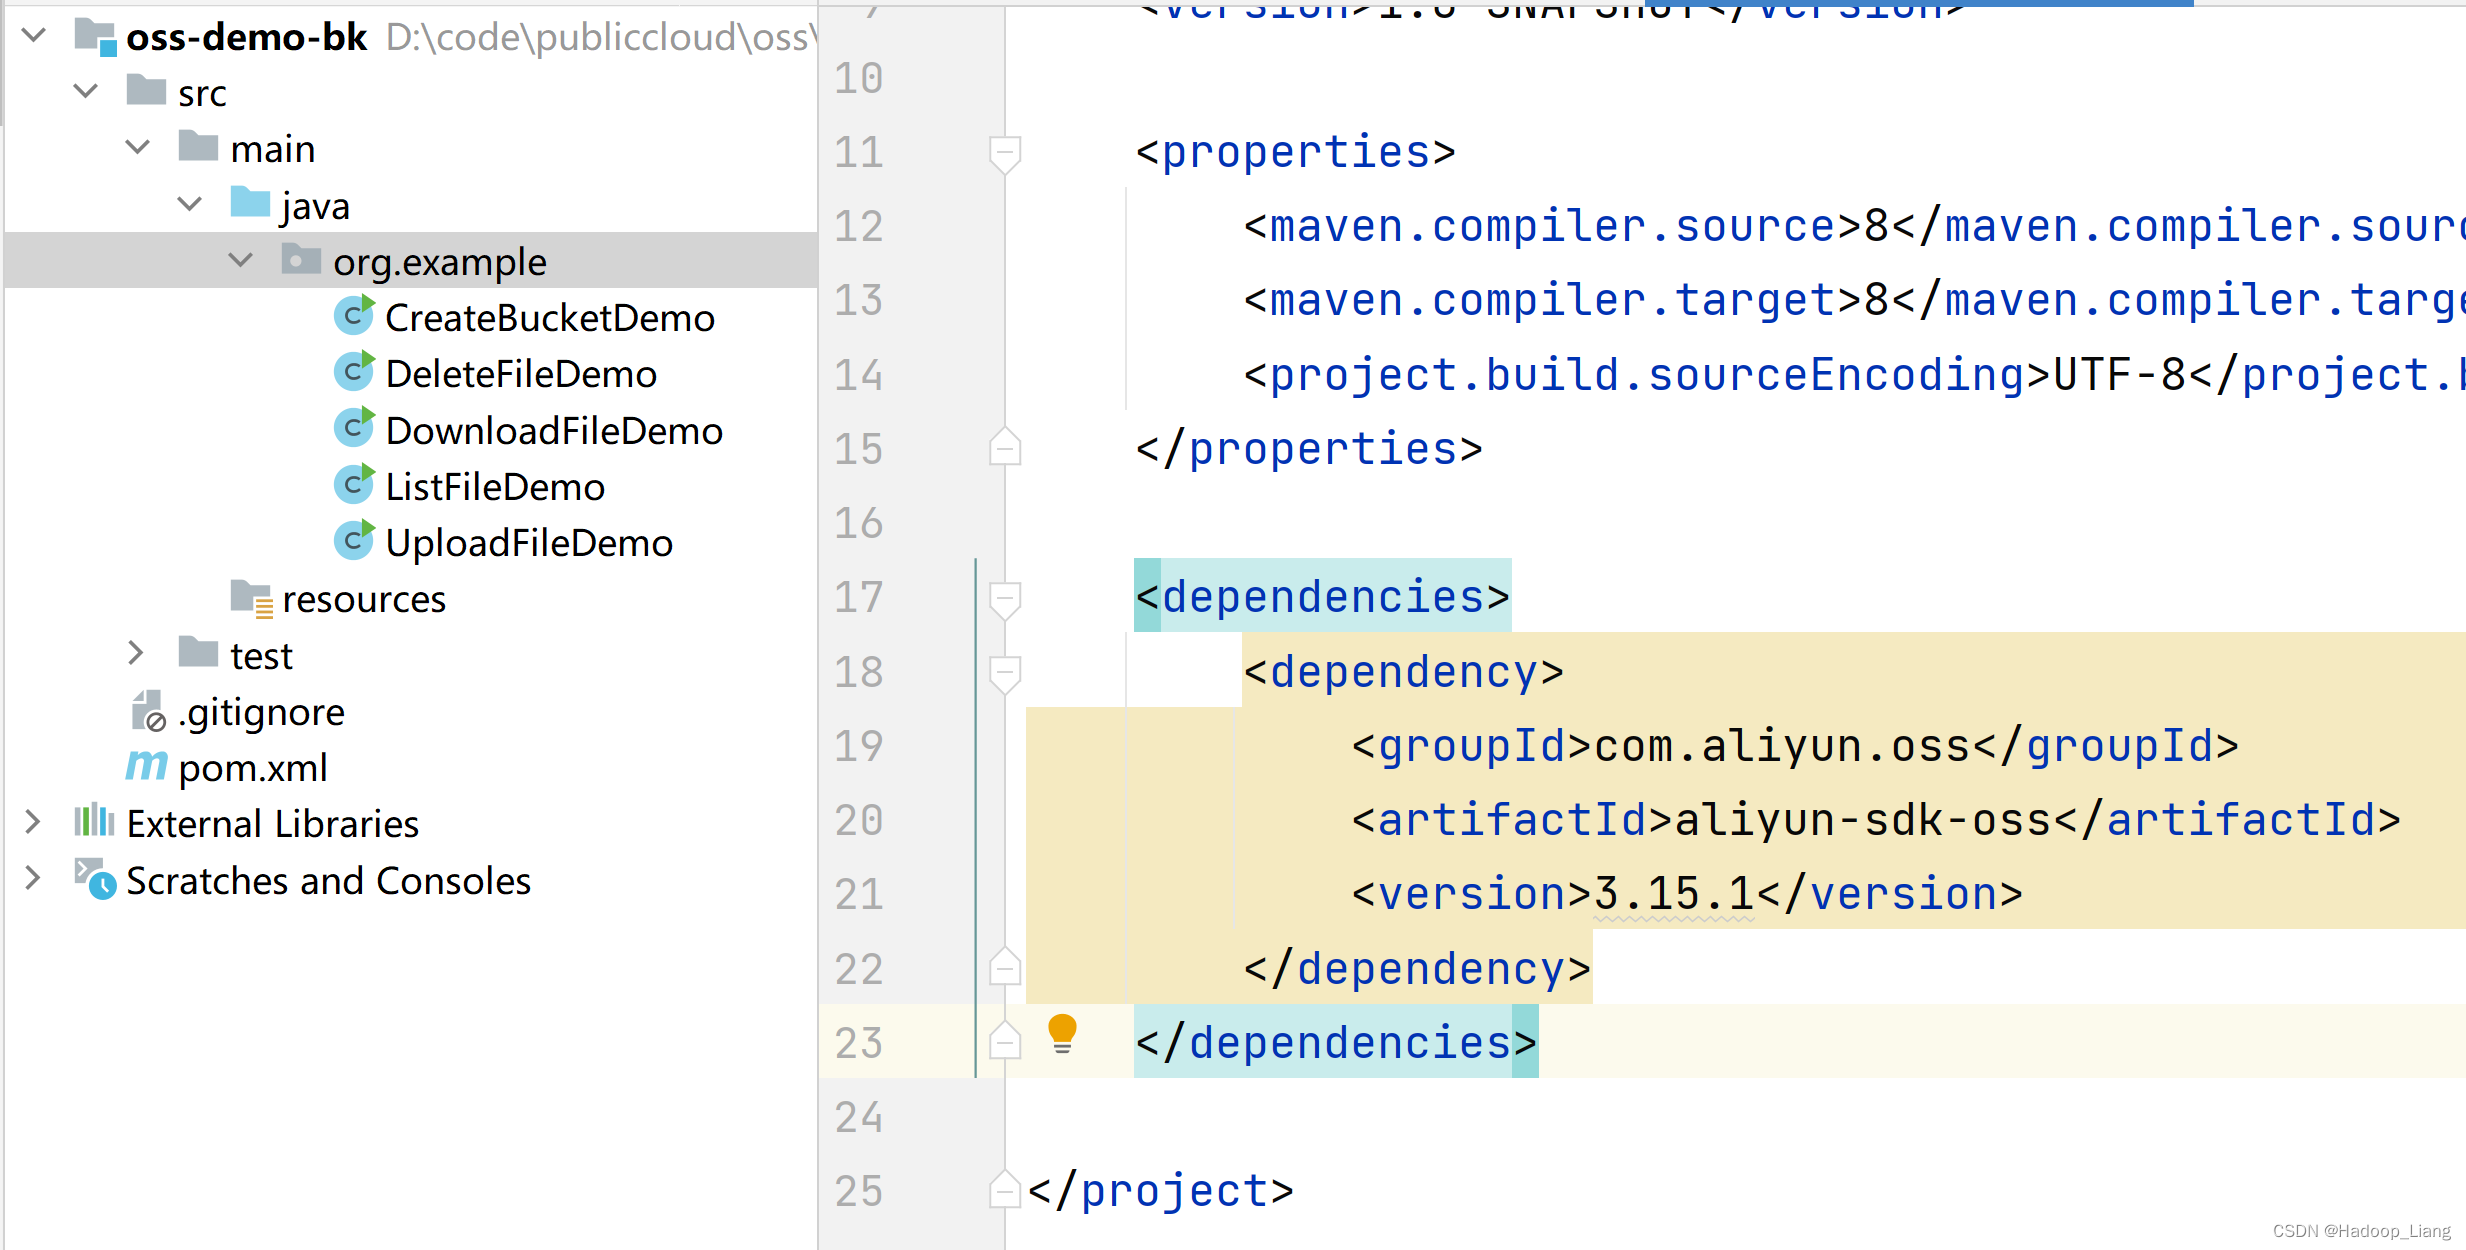Collapse the java folder chevron
2466x1250 pixels.
pos(190,205)
